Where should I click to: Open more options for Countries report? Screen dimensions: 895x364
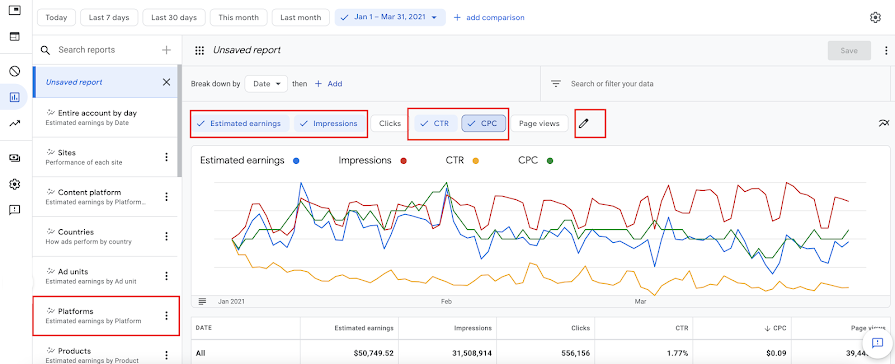pos(167,236)
